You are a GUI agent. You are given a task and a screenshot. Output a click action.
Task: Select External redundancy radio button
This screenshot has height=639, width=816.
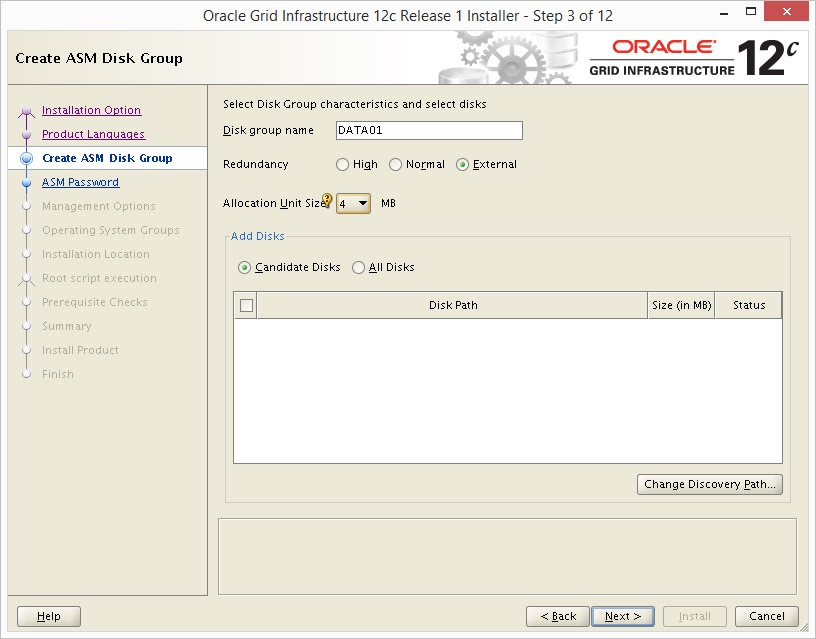coord(462,164)
